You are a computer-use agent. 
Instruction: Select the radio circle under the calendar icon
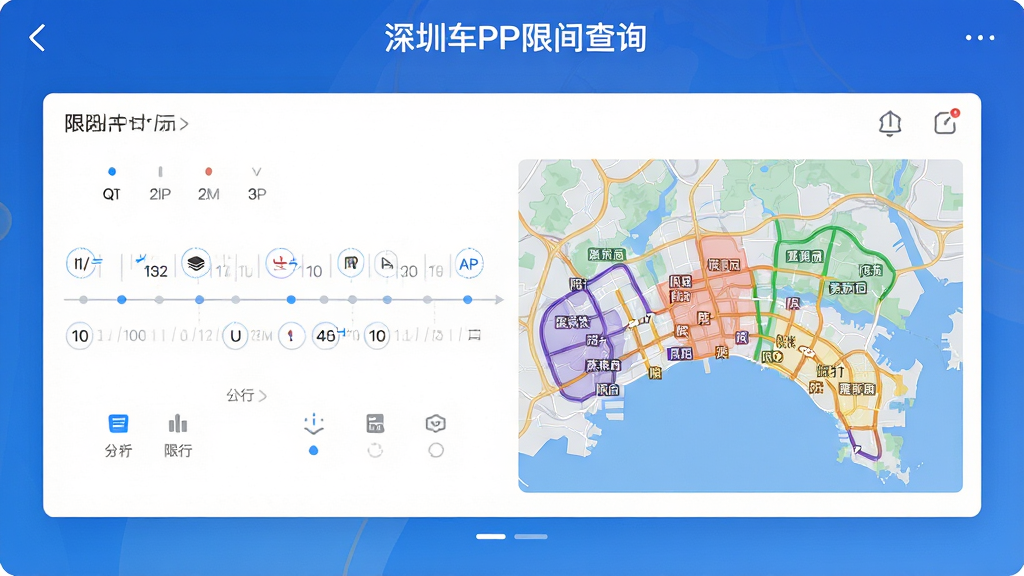[375, 451]
